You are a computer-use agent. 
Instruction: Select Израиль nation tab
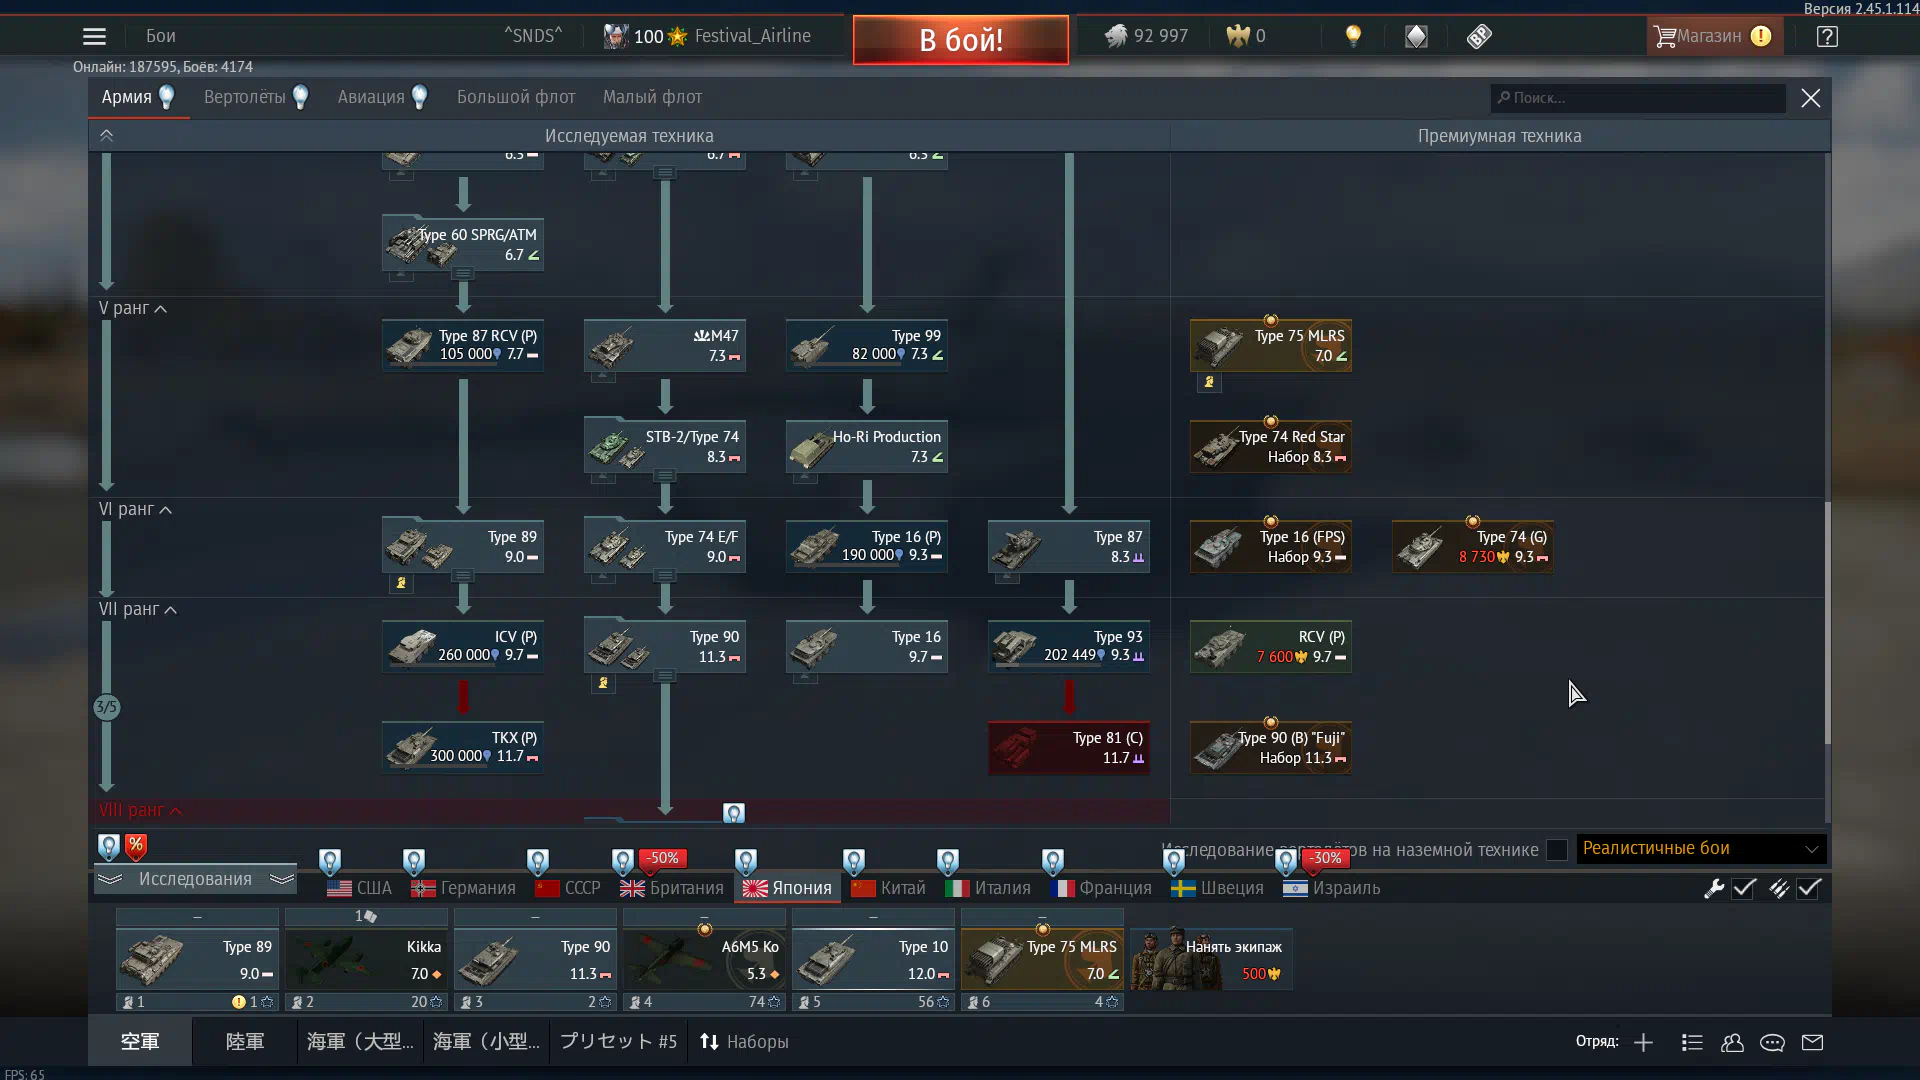click(x=1332, y=888)
